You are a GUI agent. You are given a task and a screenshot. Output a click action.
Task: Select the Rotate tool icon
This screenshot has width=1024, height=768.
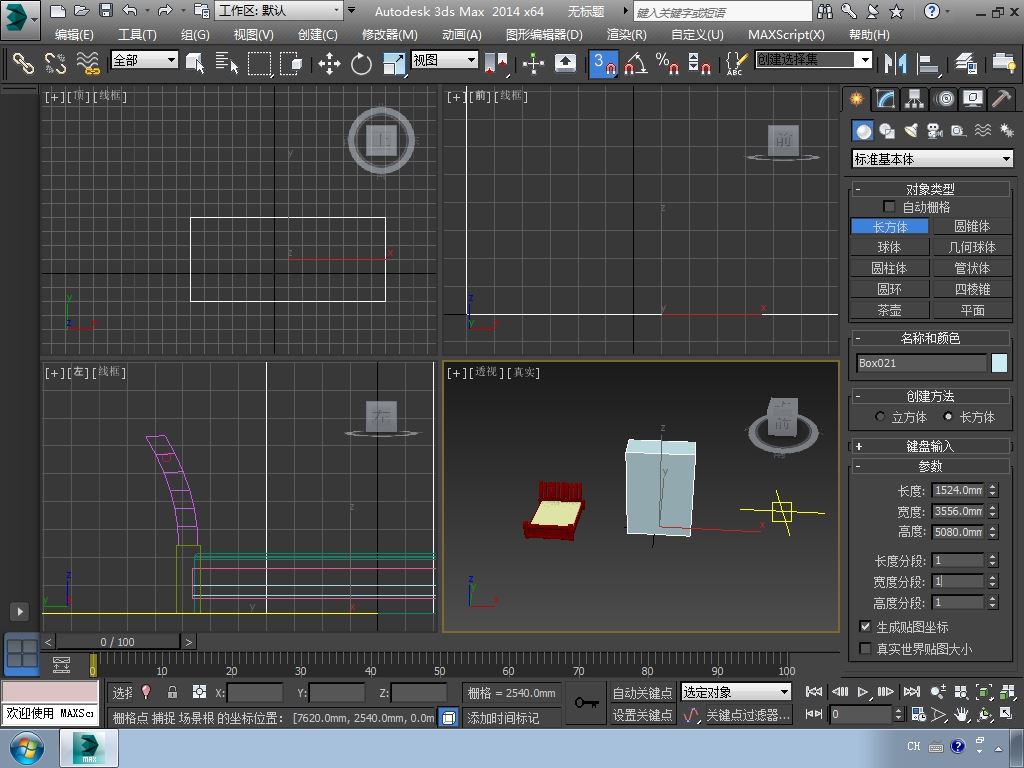[x=361, y=63]
